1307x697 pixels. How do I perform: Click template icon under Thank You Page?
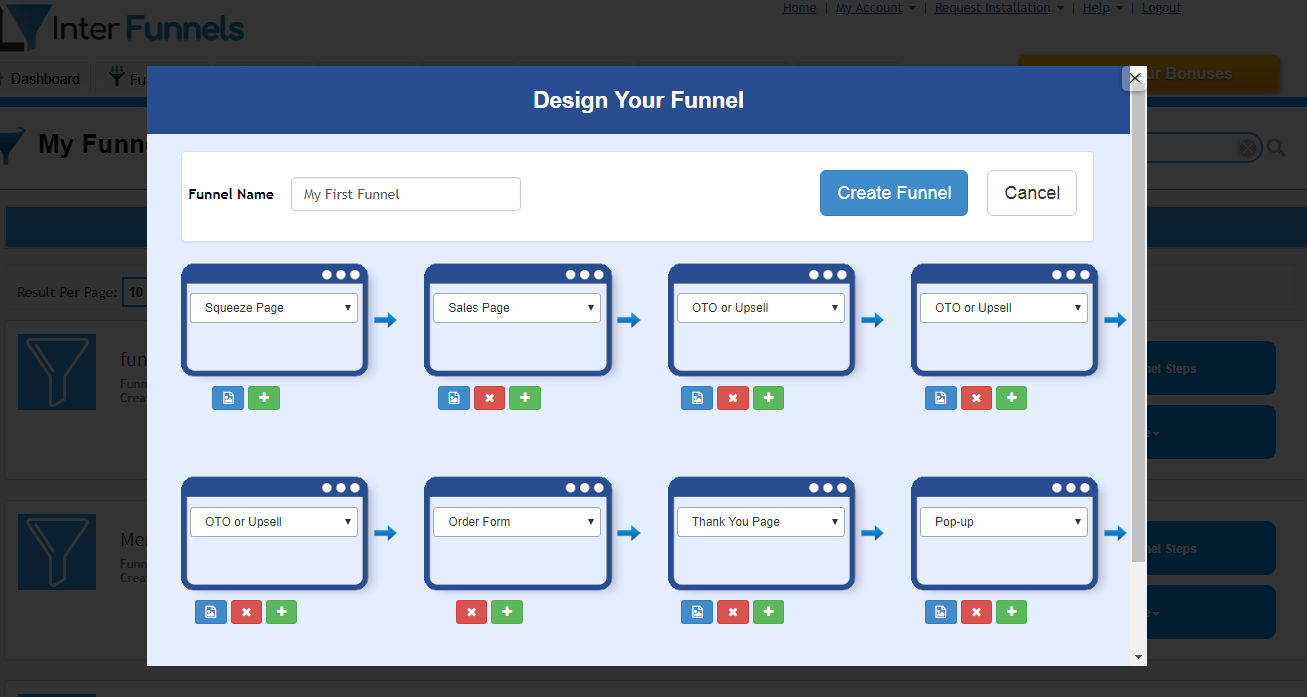[x=697, y=612]
